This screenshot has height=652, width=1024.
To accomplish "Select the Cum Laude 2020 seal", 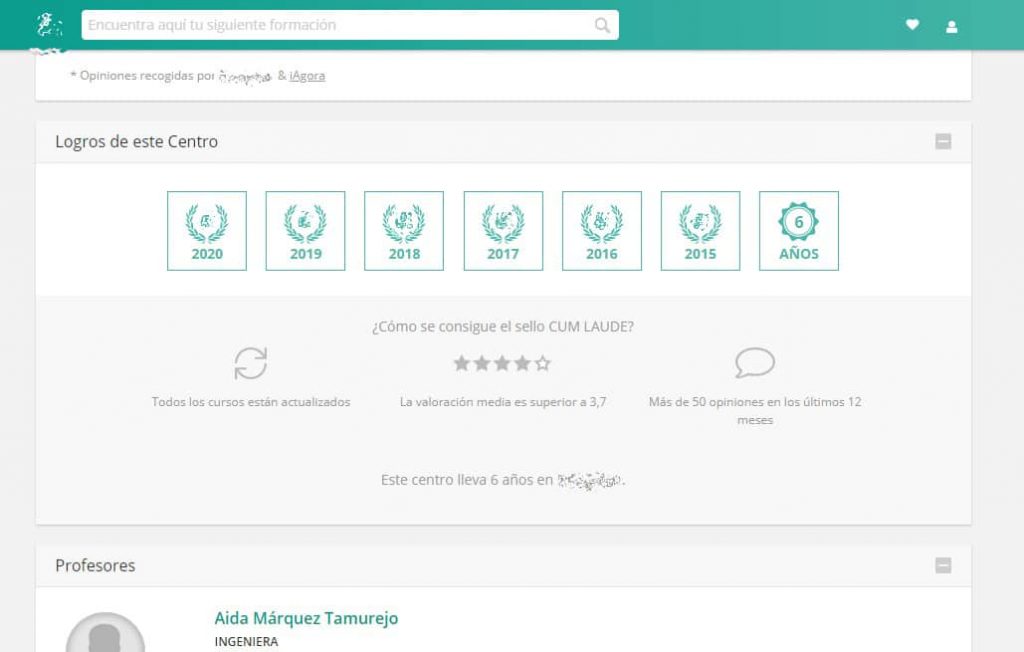I will click(x=206, y=230).
